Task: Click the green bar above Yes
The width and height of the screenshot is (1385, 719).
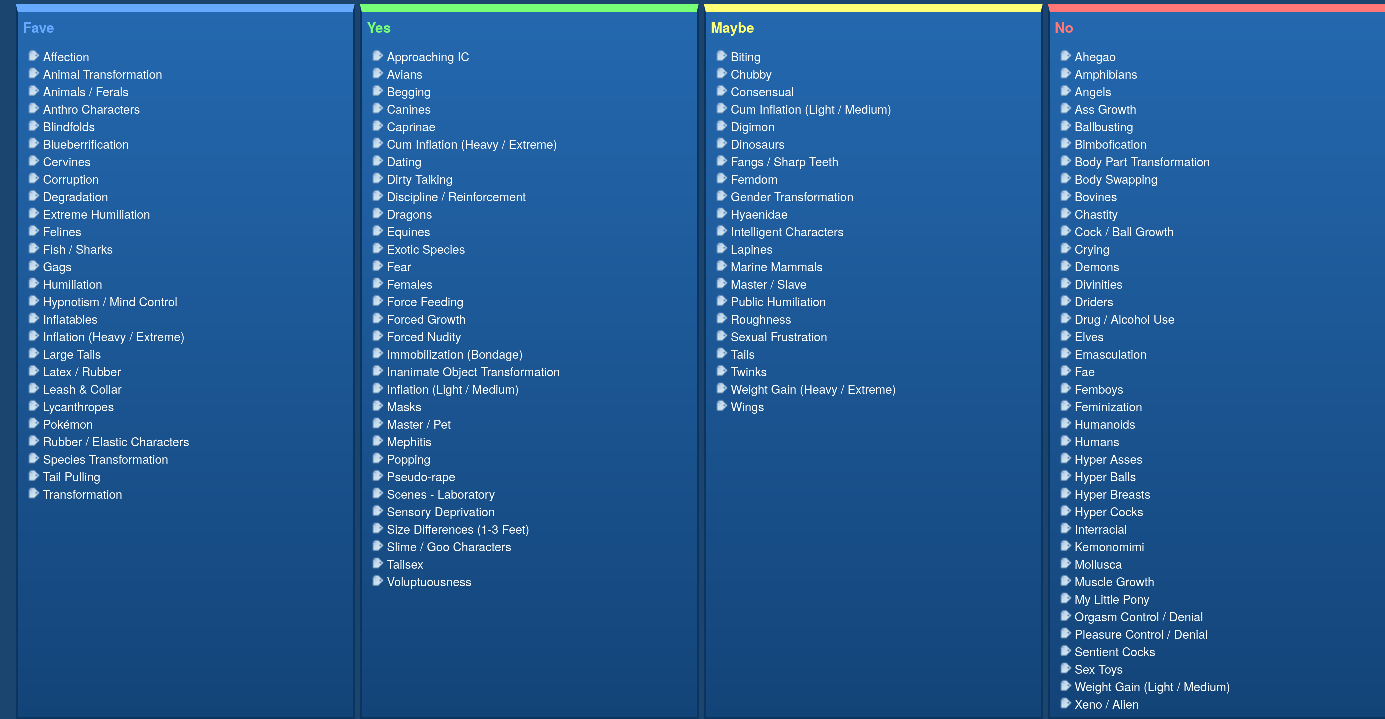Action: pyautogui.click(x=529, y=8)
